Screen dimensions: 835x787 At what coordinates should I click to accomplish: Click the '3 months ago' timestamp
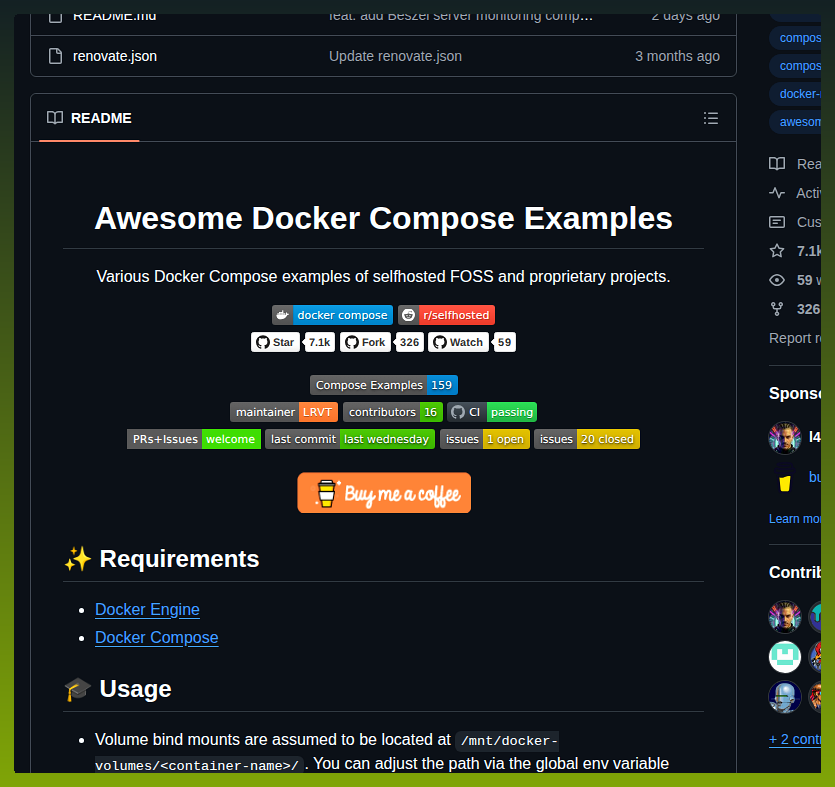point(677,56)
